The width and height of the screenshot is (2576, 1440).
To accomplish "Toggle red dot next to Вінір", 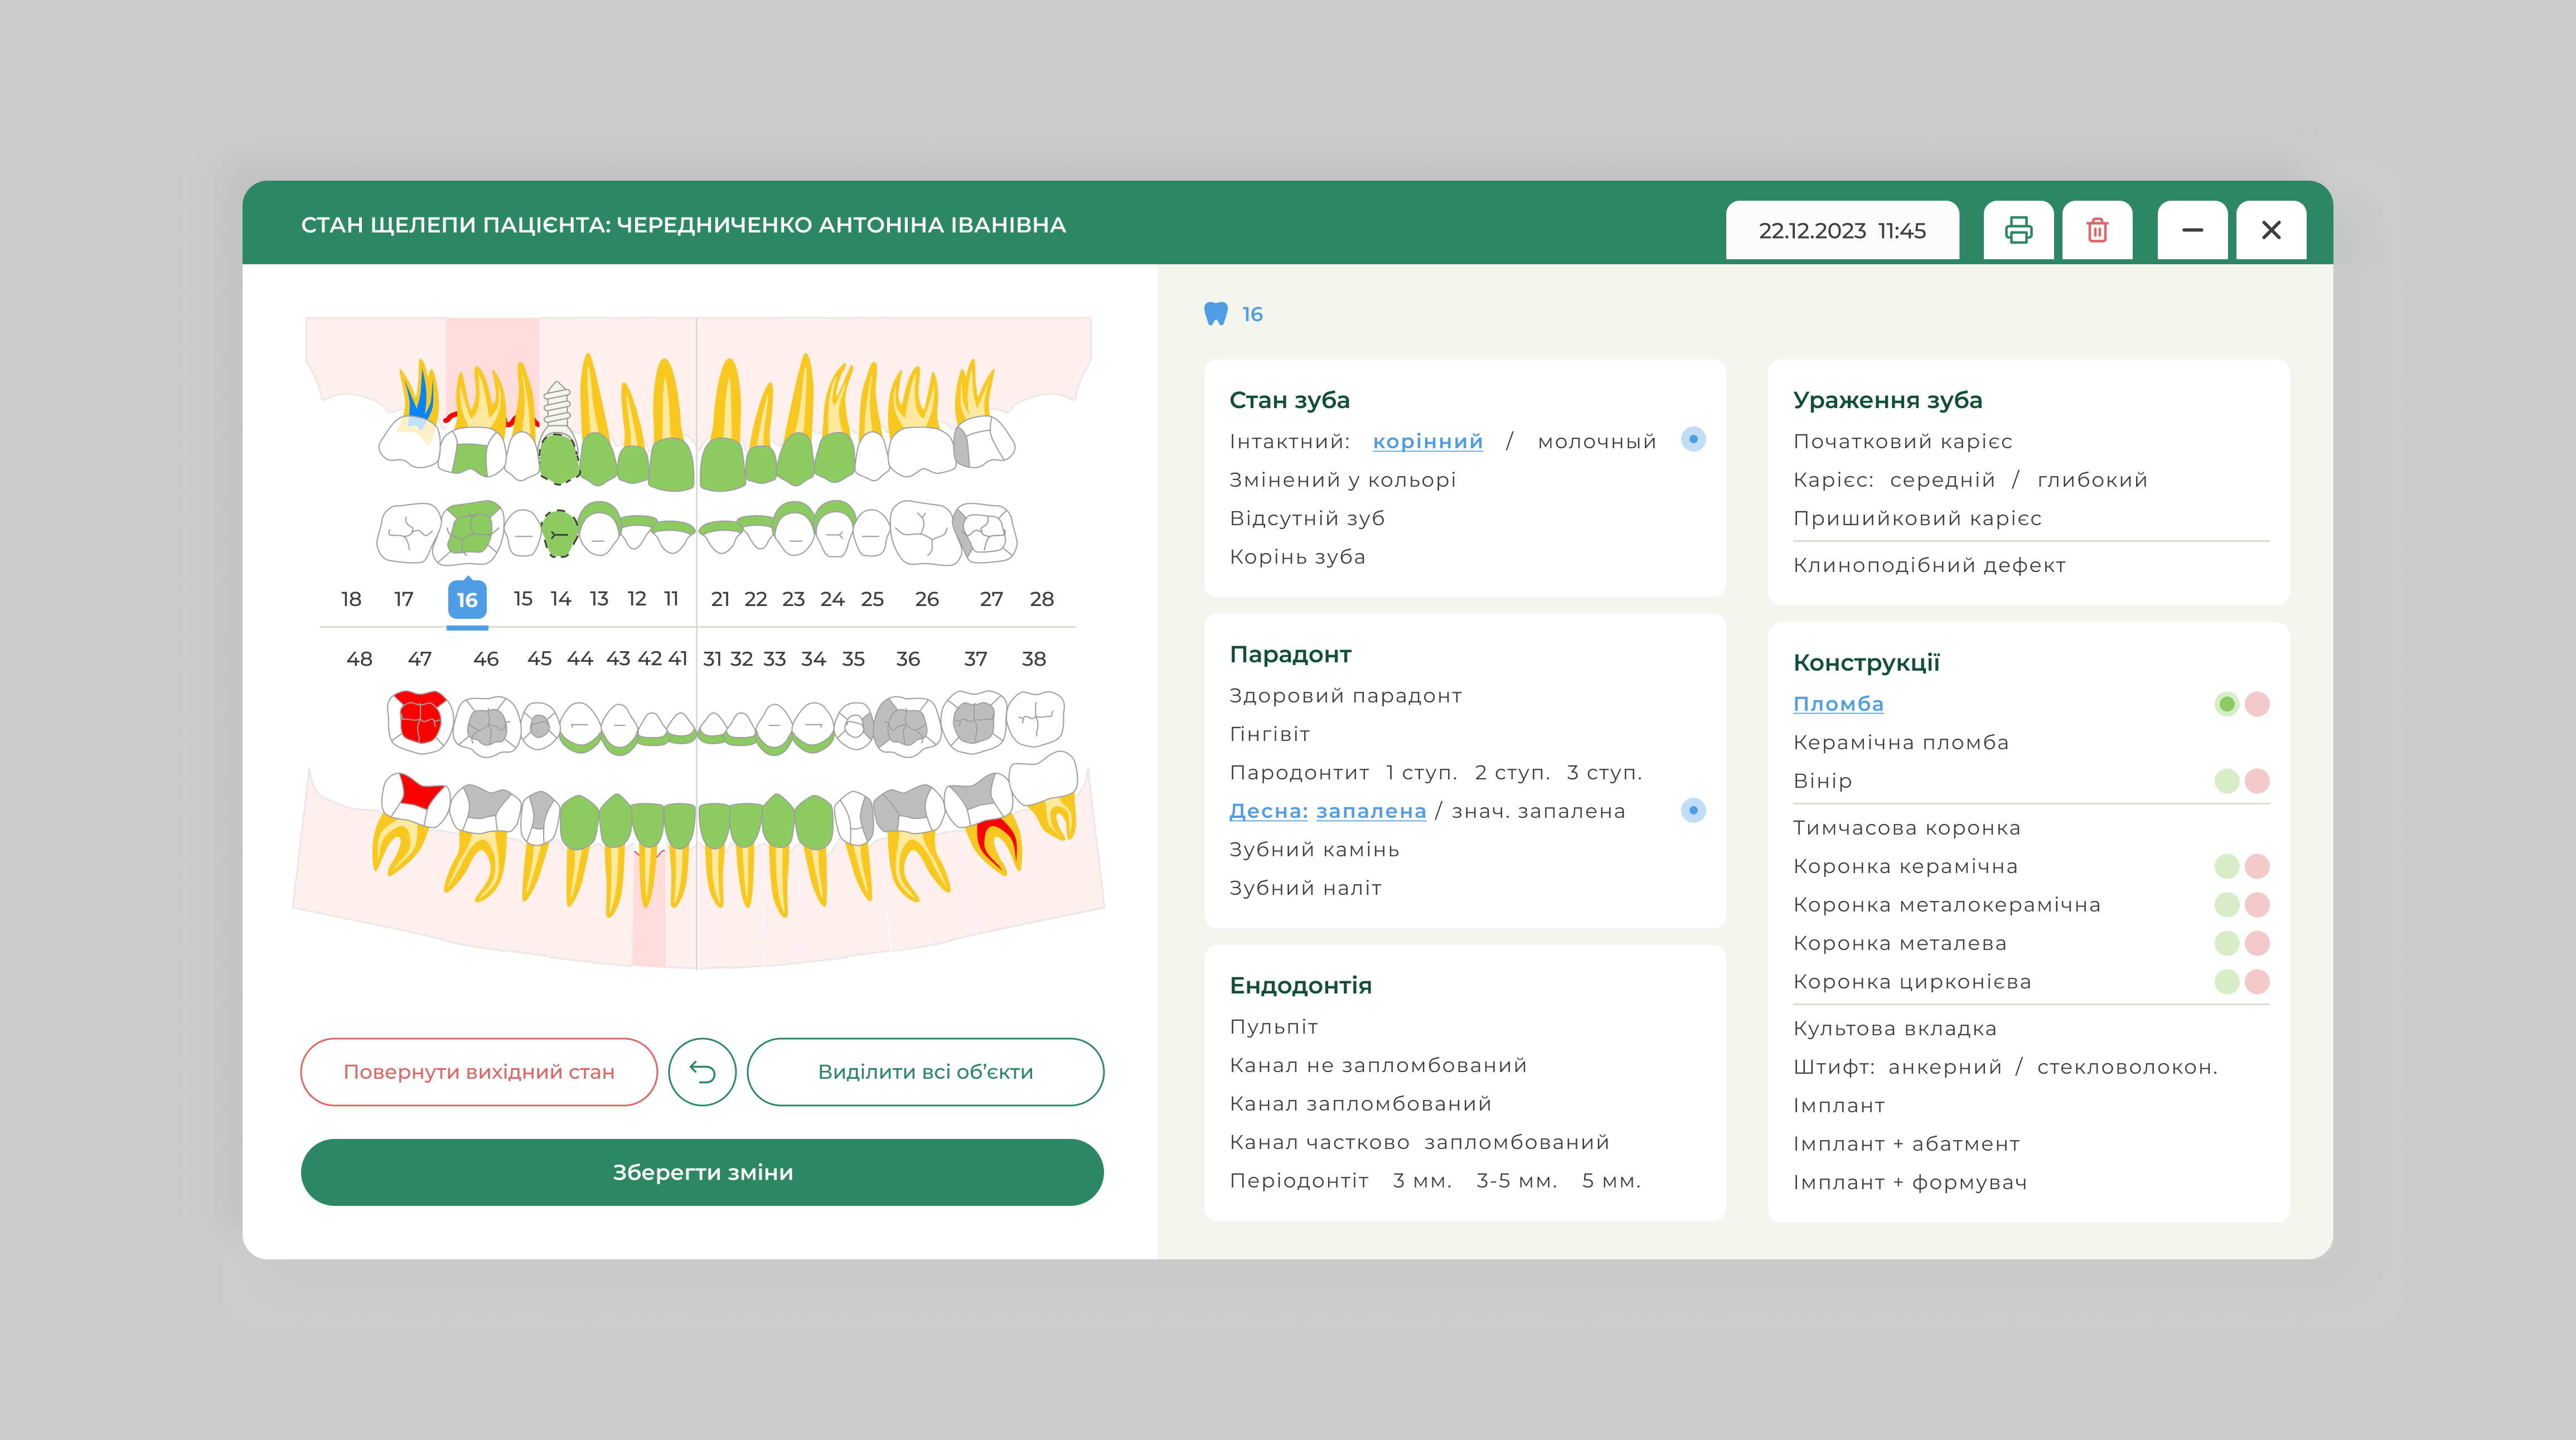I will (x=2257, y=781).
